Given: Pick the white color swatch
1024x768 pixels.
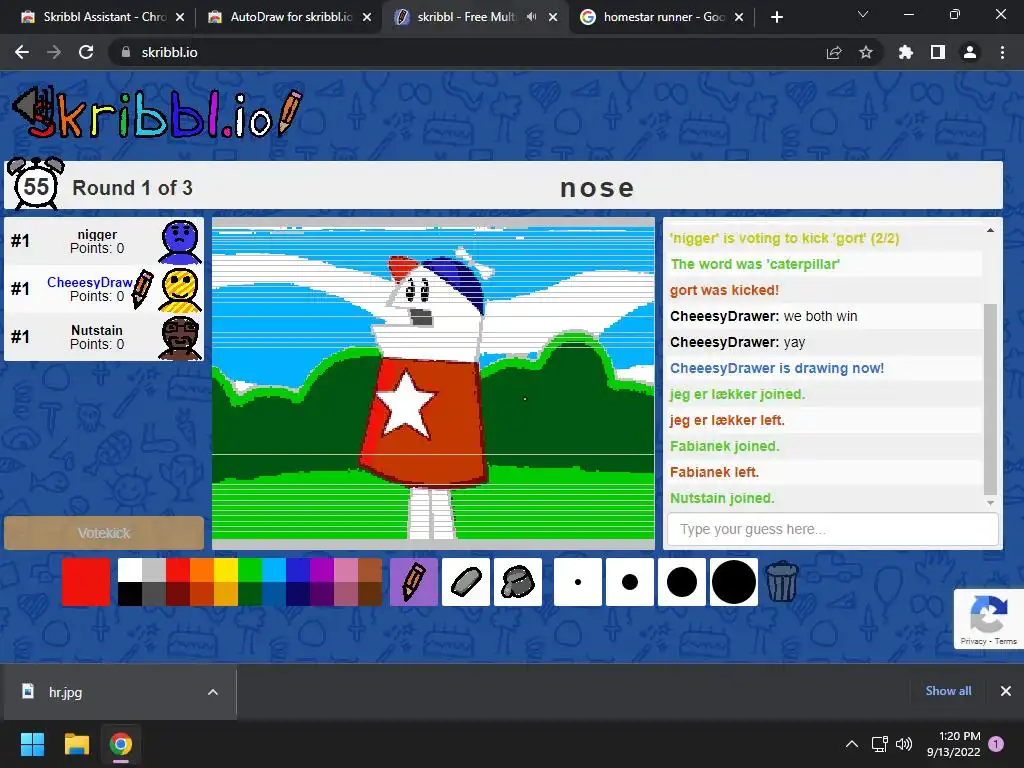Looking at the screenshot, I should point(130,570).
